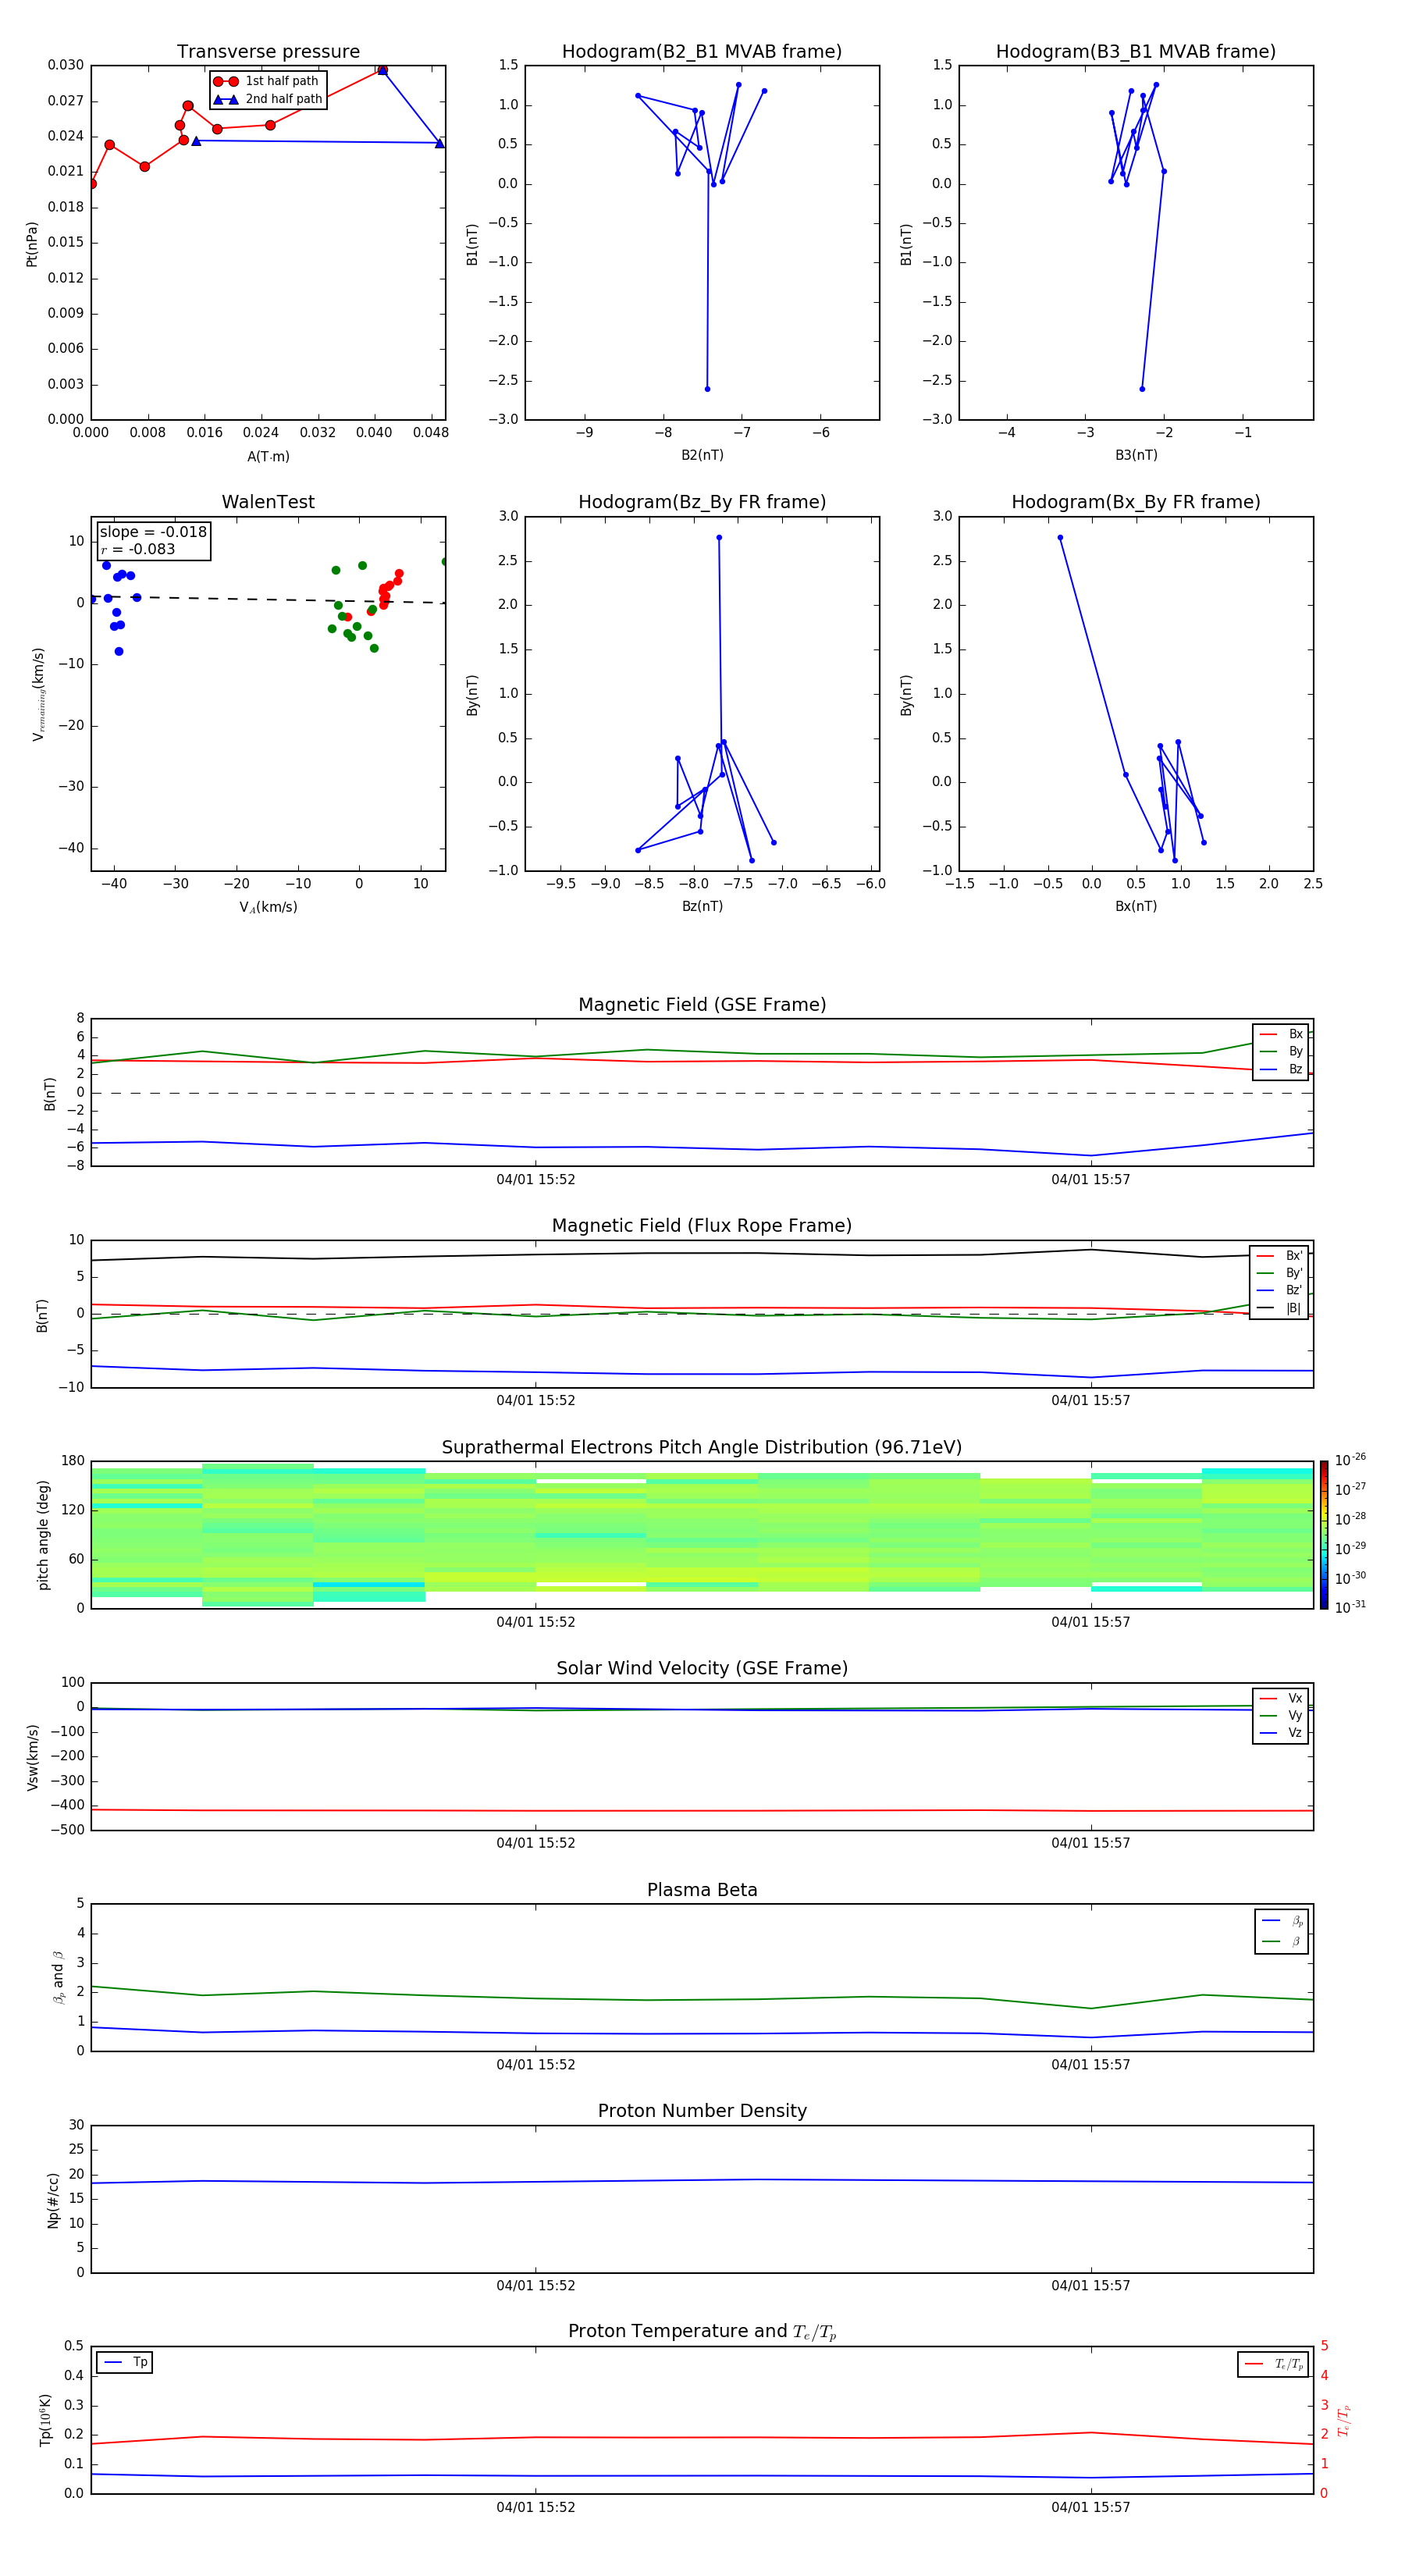The height and width of the screenshot is (2576, 1405).
Task: Select the '|B|' legend entry
Action: coord(1280,1308)
